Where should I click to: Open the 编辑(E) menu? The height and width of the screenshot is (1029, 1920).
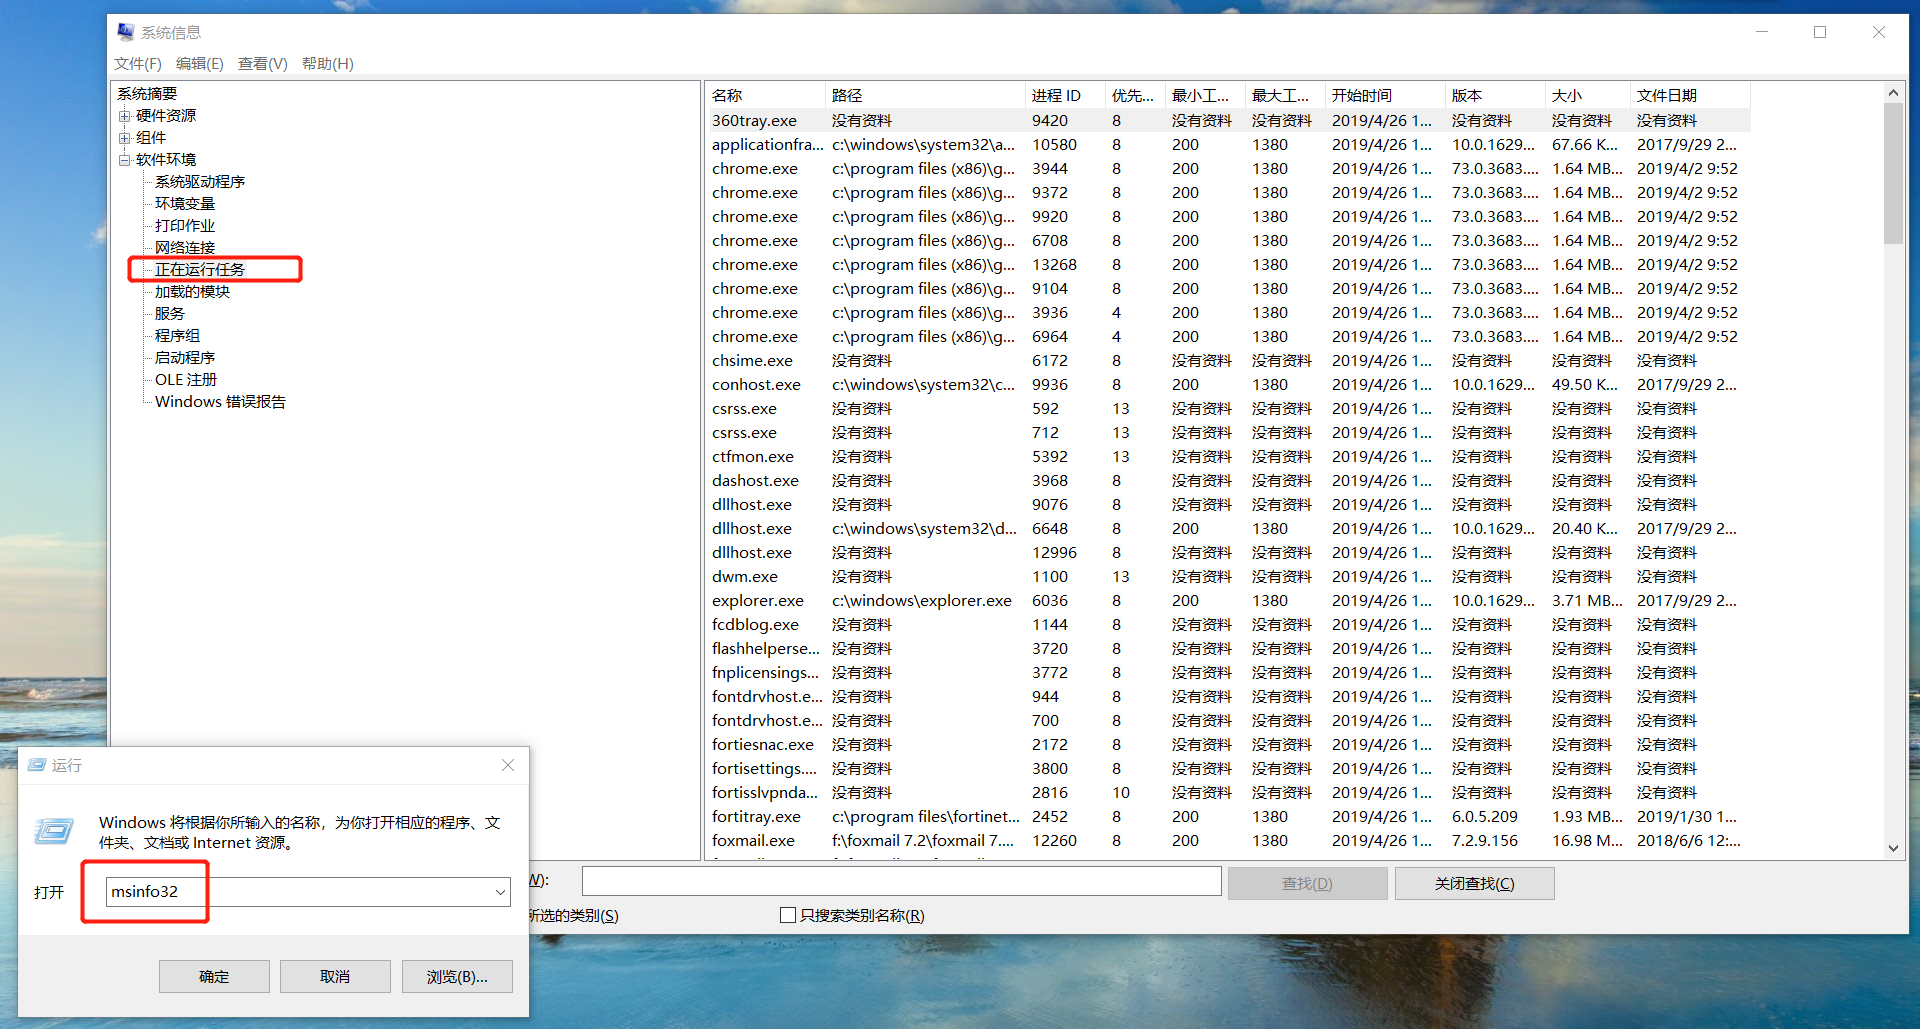pos(200,64)
